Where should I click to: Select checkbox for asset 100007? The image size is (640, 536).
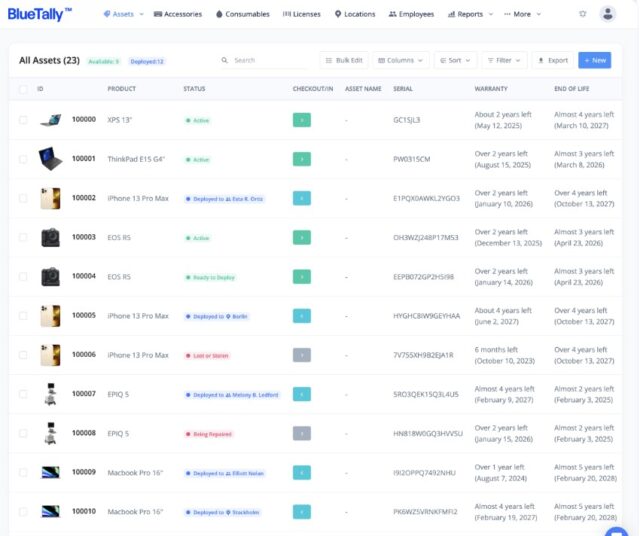(23, 394)
